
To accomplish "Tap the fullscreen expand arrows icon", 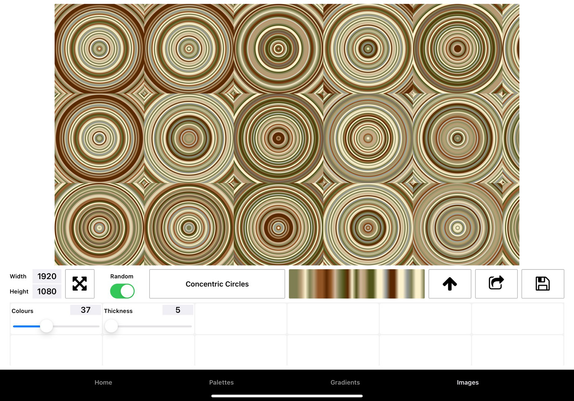I will 80,284.
